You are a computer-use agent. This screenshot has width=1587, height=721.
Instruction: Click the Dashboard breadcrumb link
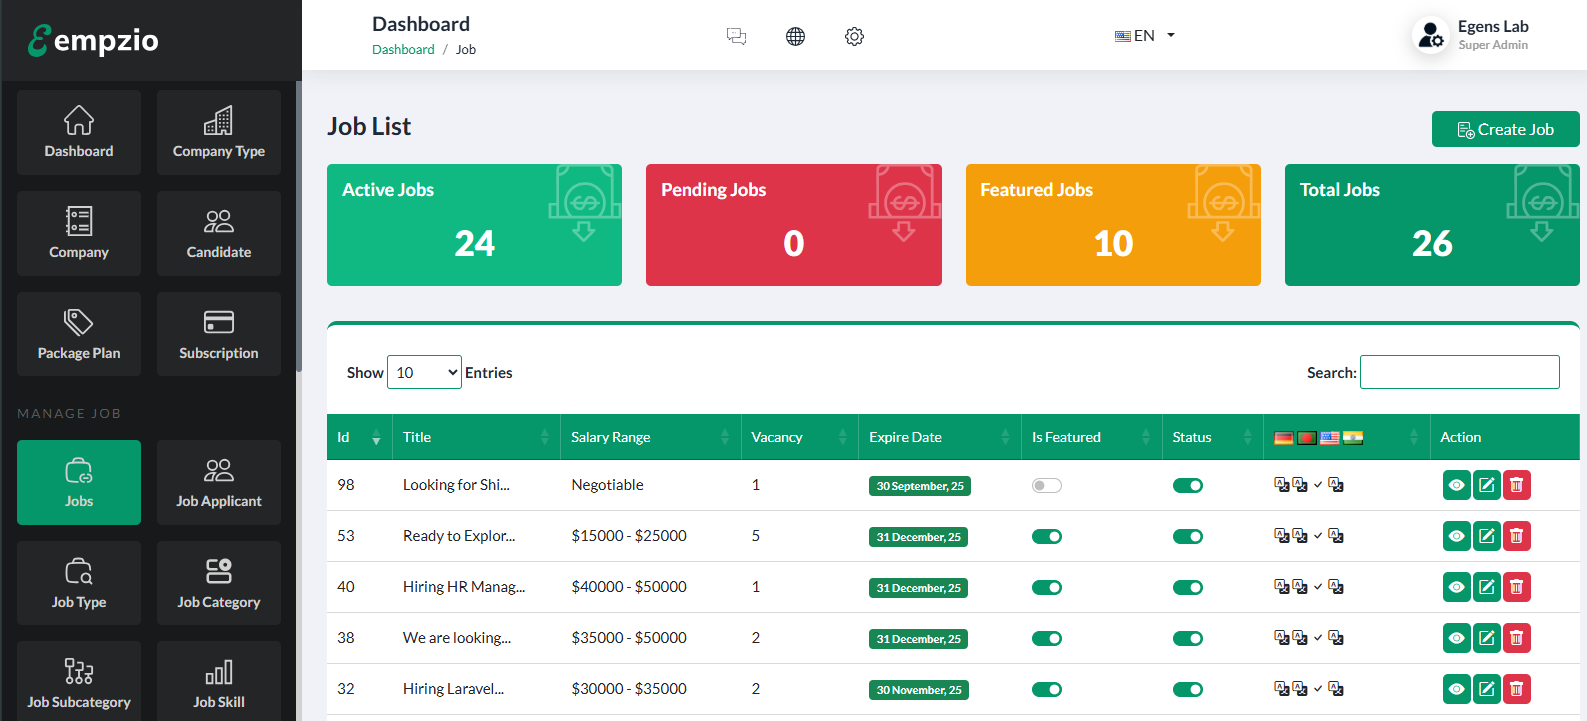pos(403,50)
